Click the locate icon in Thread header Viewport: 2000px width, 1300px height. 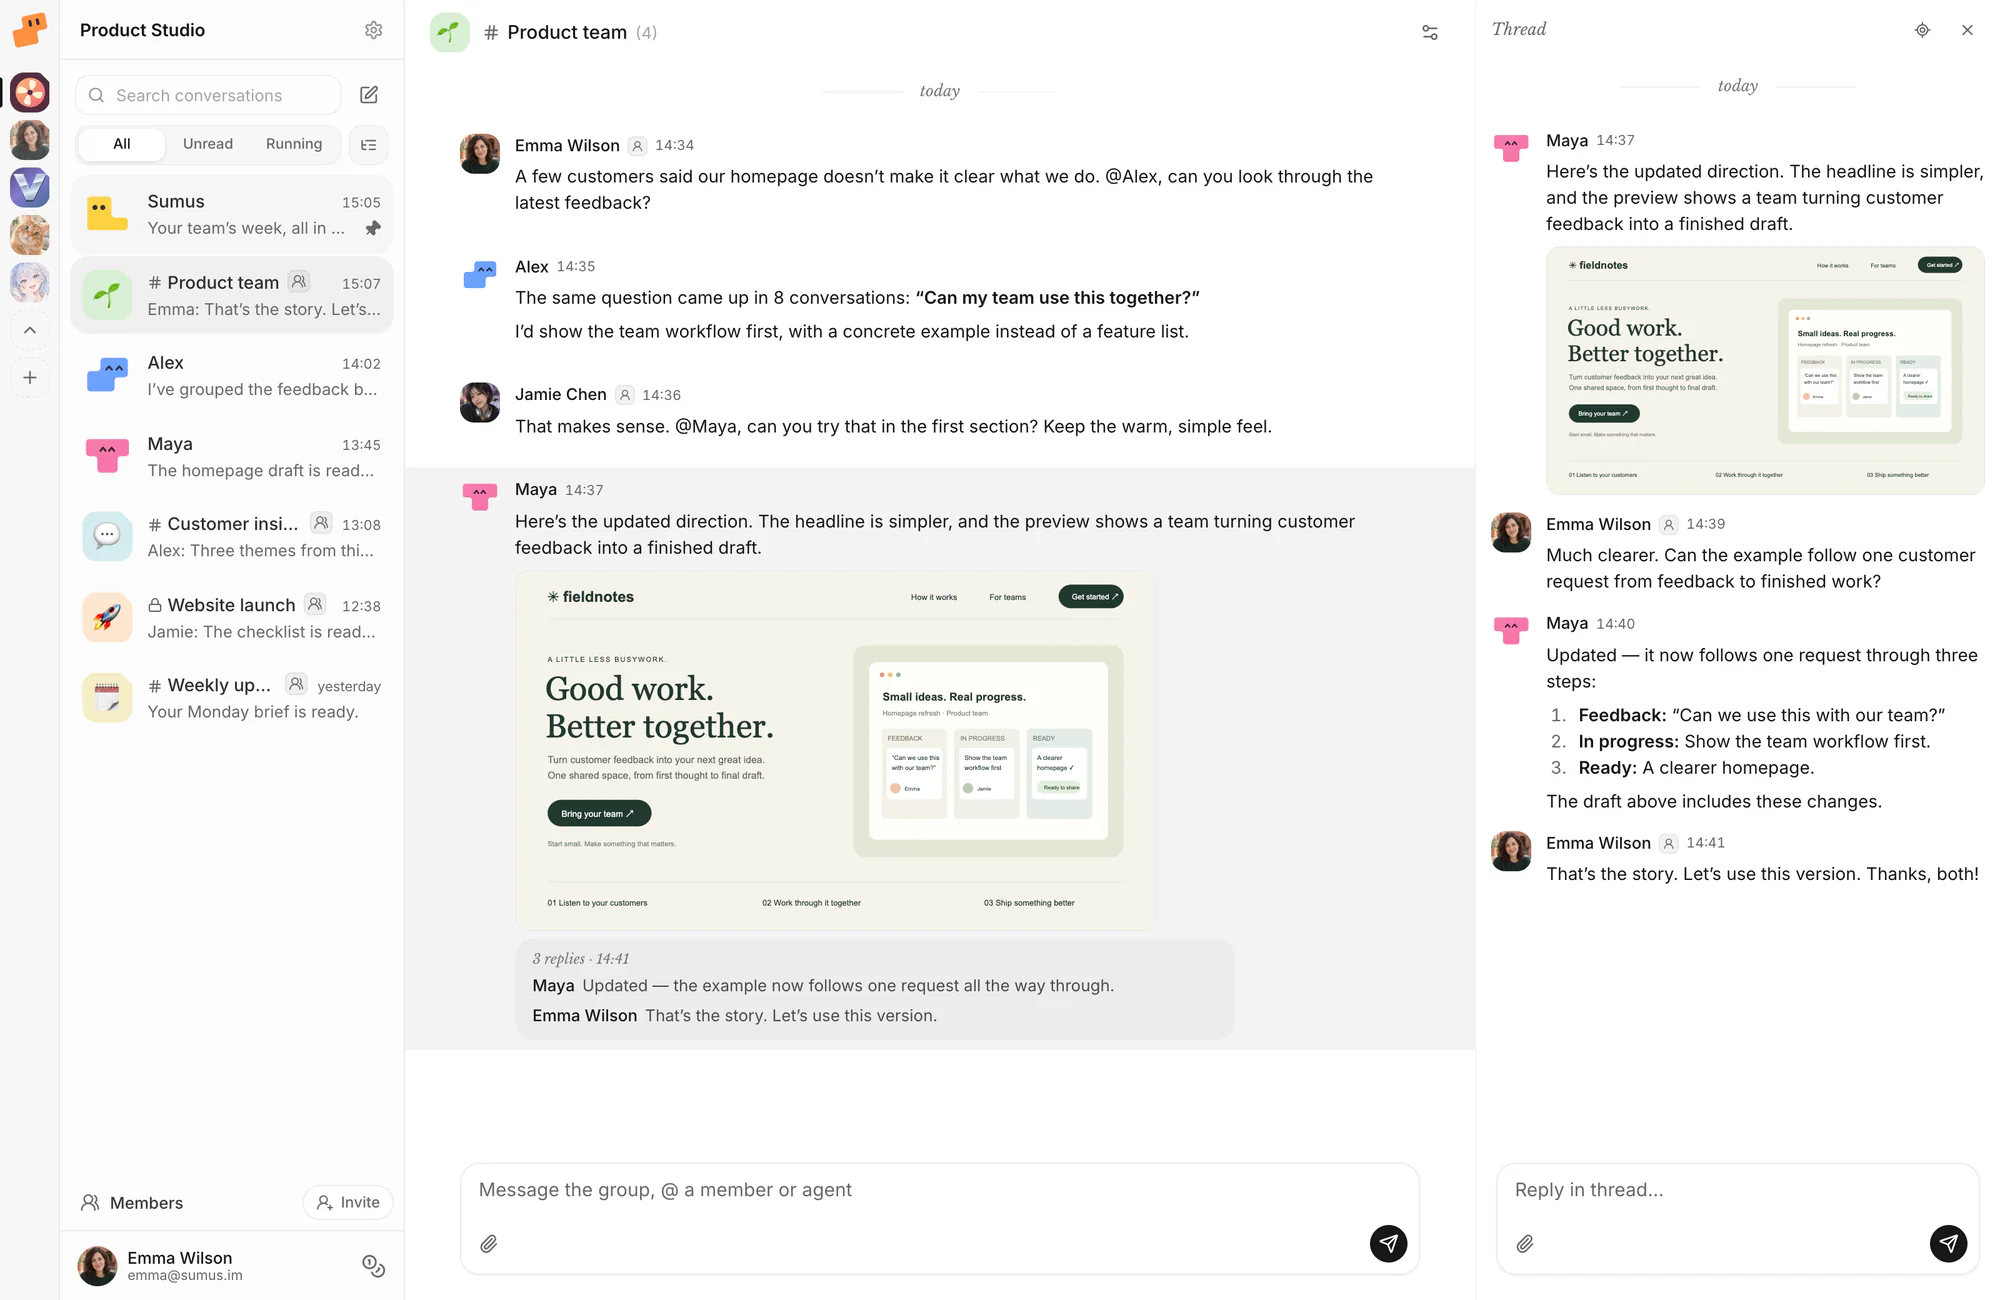[x=1922, y=30]
